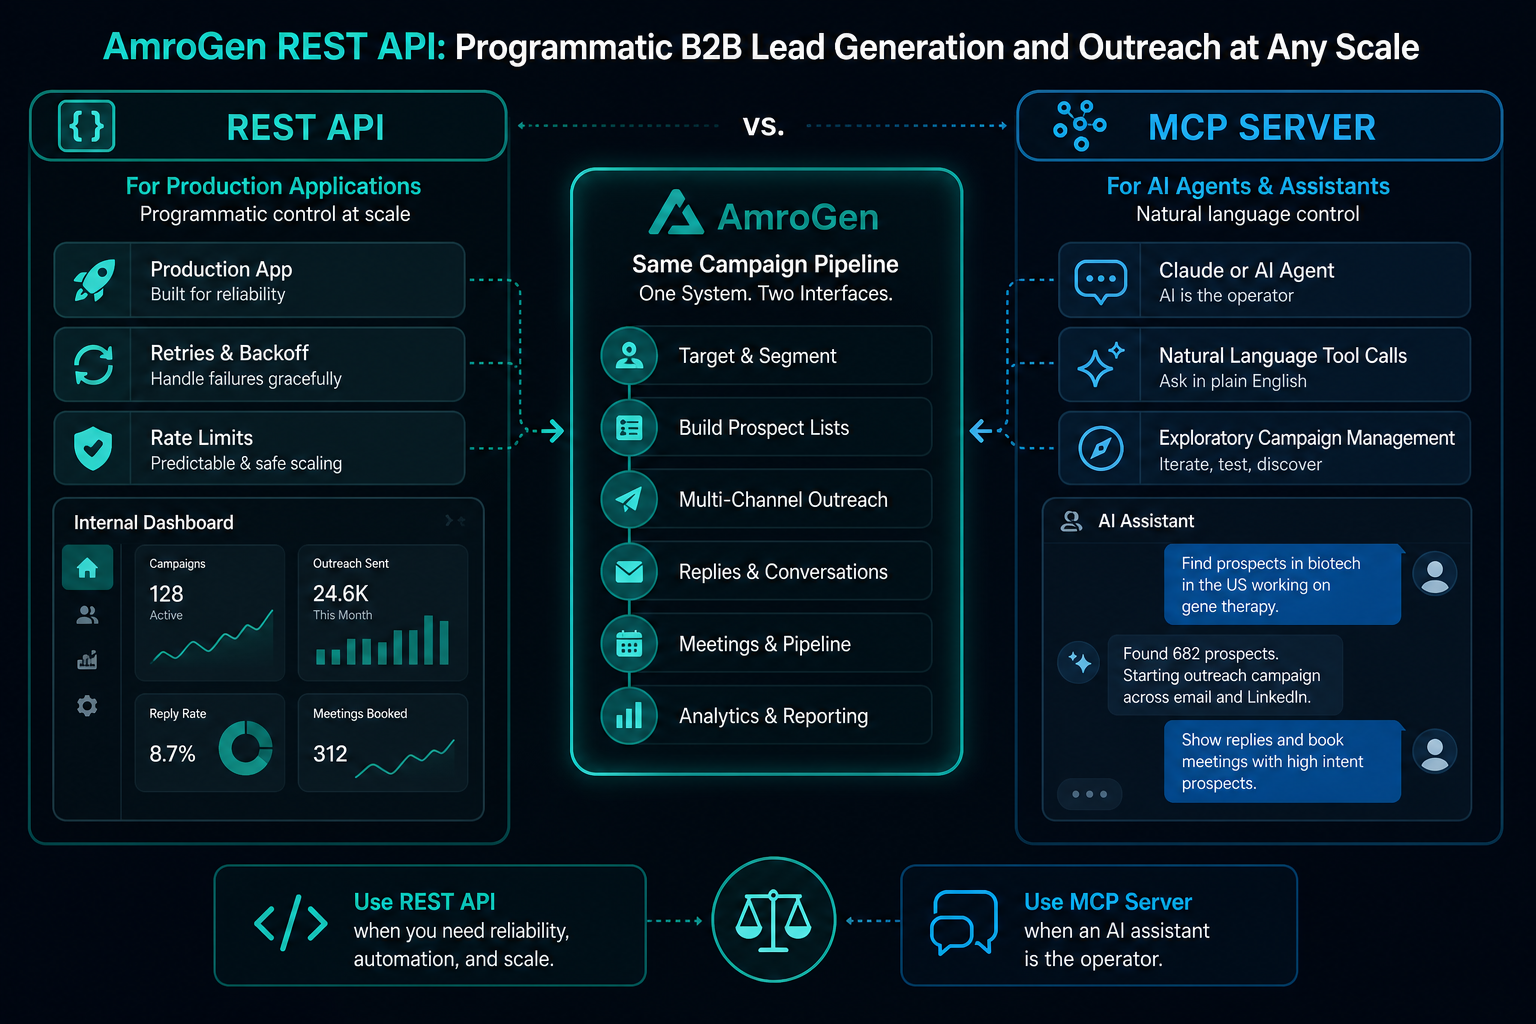Click the balance scales icon
Screen dimensions: 1536x1024
click(773, 920)
